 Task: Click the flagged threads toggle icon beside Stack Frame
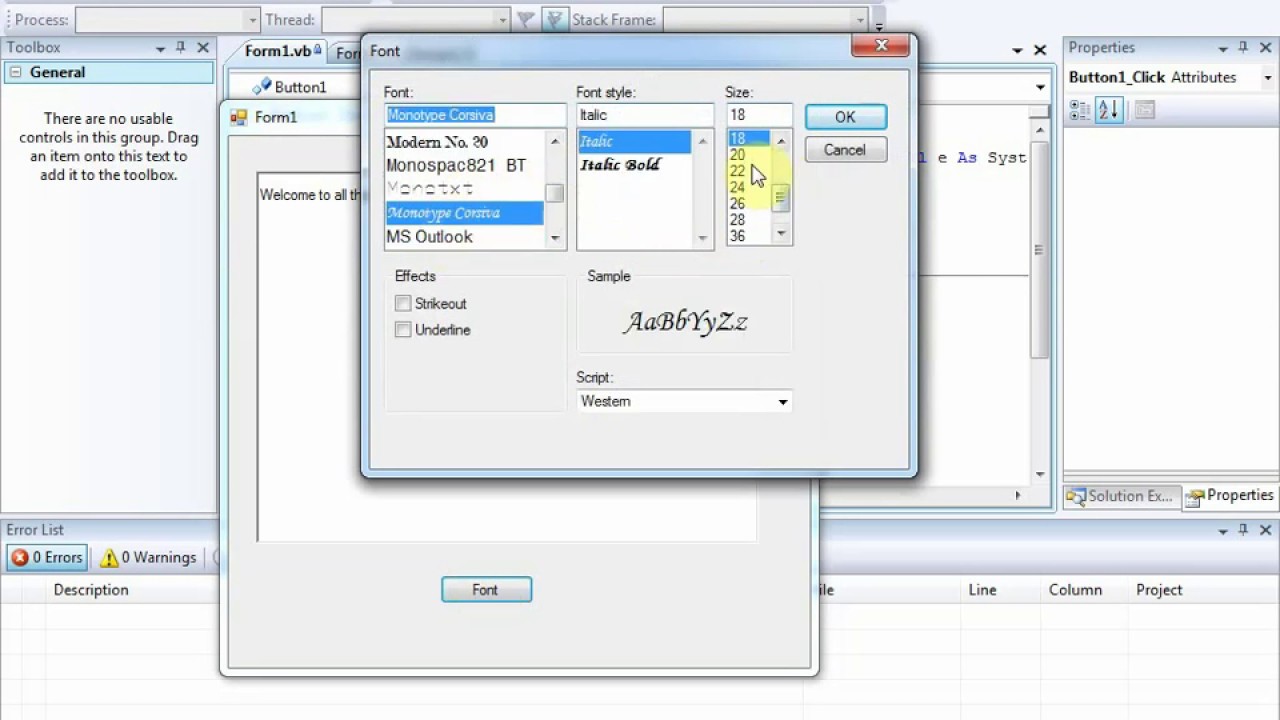coord(555,19)
